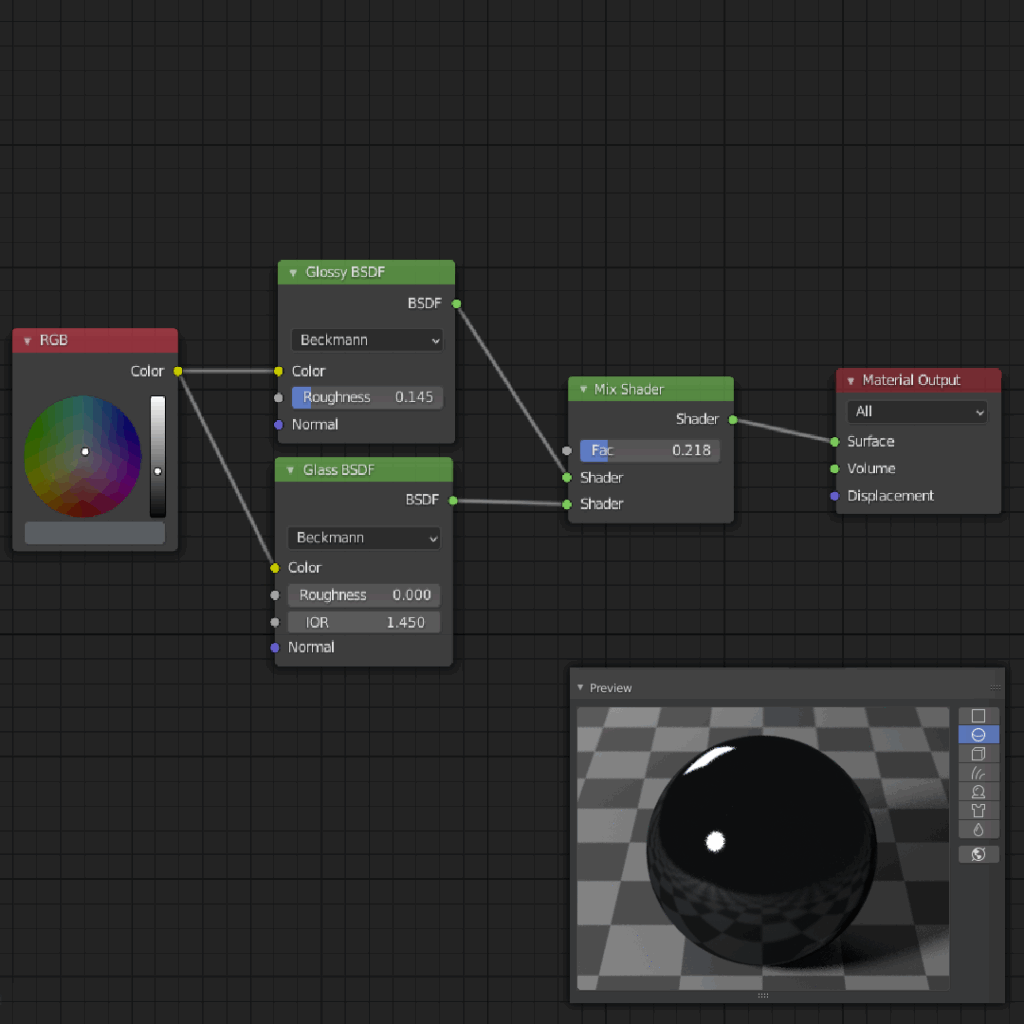Image resolution: width=1024 pixels, height=1024 pixels.
Task: Select the sphere preview shape
Action: pos(978,734)
